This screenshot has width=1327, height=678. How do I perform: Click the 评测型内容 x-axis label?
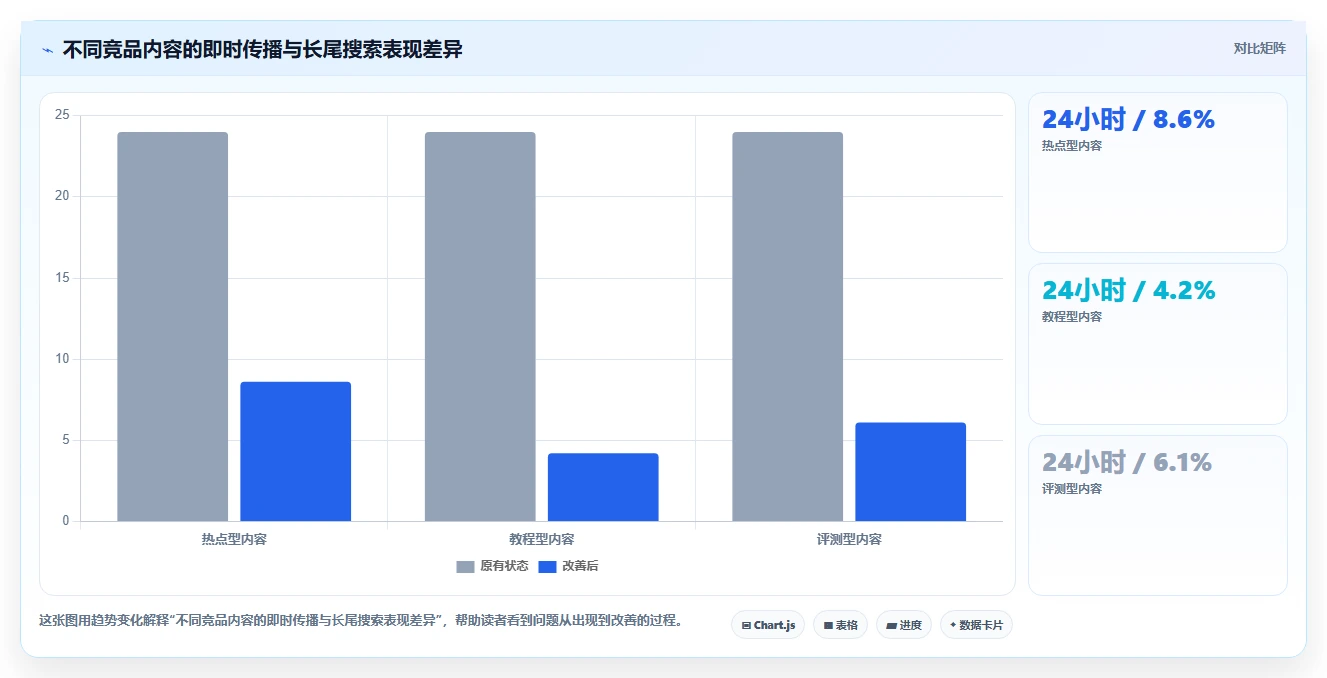click(849, 539)
